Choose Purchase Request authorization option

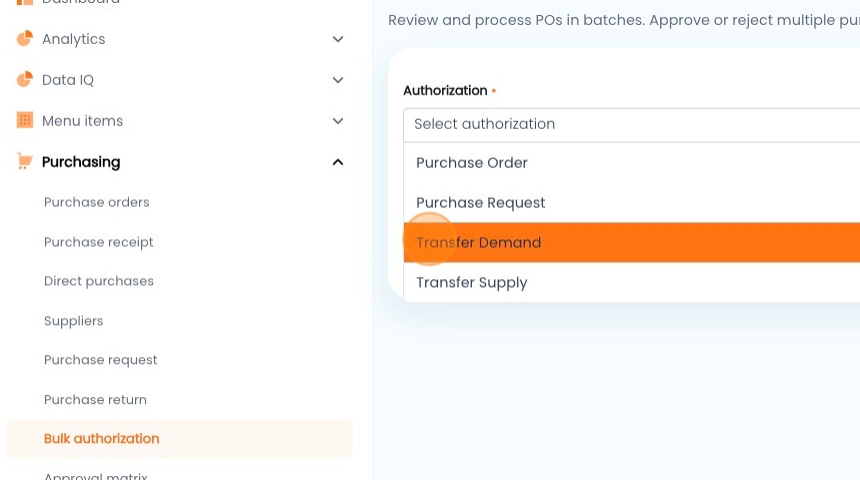pos(631,203)
